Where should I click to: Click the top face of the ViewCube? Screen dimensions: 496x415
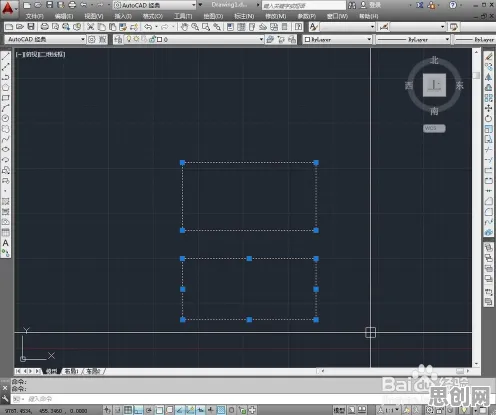coord(434,85)
